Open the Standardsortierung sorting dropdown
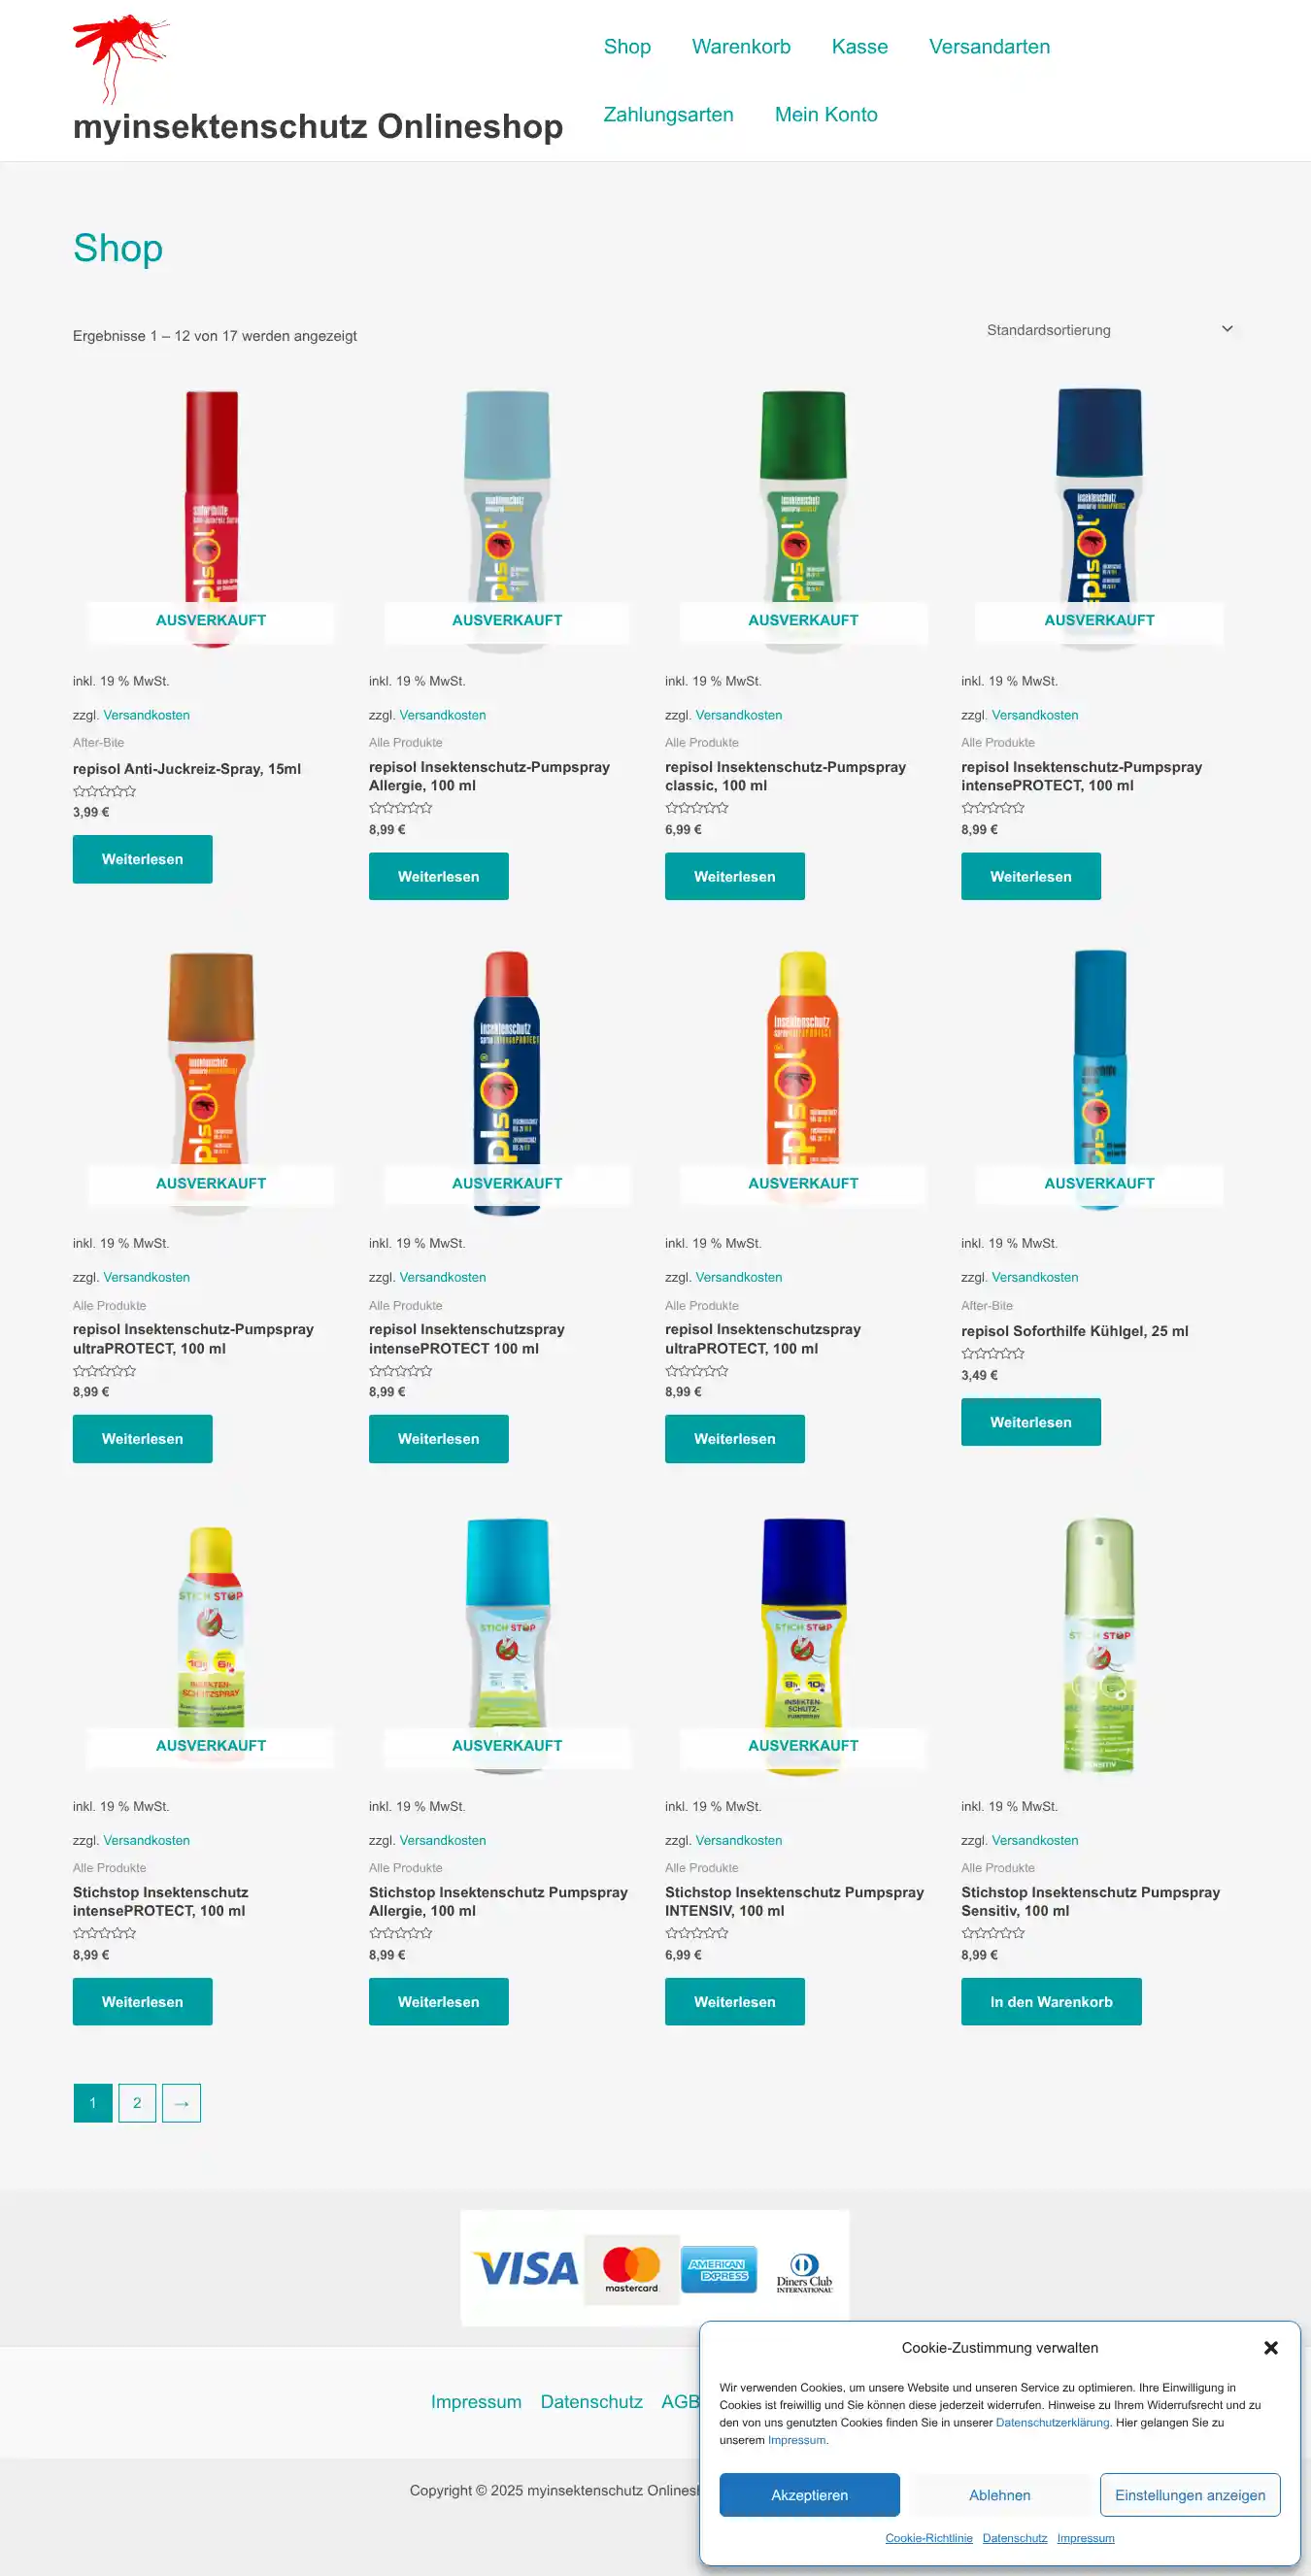Screen dimensions: 1311x2576 click(x=1109, y=330)
